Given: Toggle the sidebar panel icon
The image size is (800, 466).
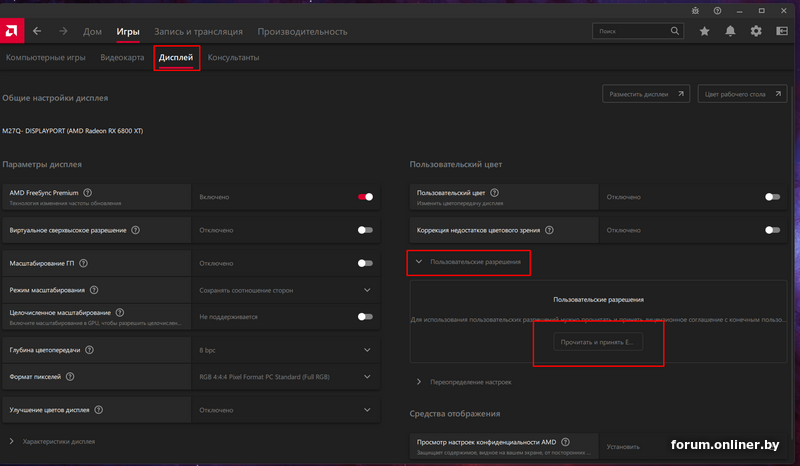Looking at the screenshot, I should click(782, 31).
